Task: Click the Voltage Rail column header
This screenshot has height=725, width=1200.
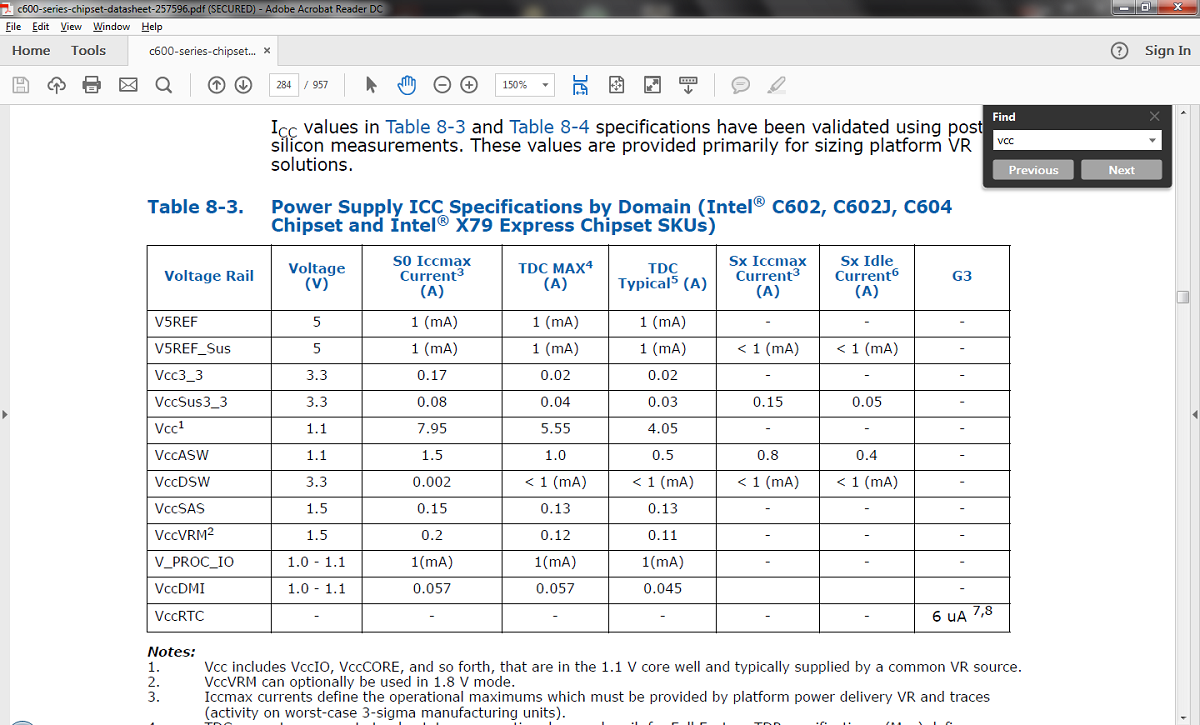Action: (209, 276)
